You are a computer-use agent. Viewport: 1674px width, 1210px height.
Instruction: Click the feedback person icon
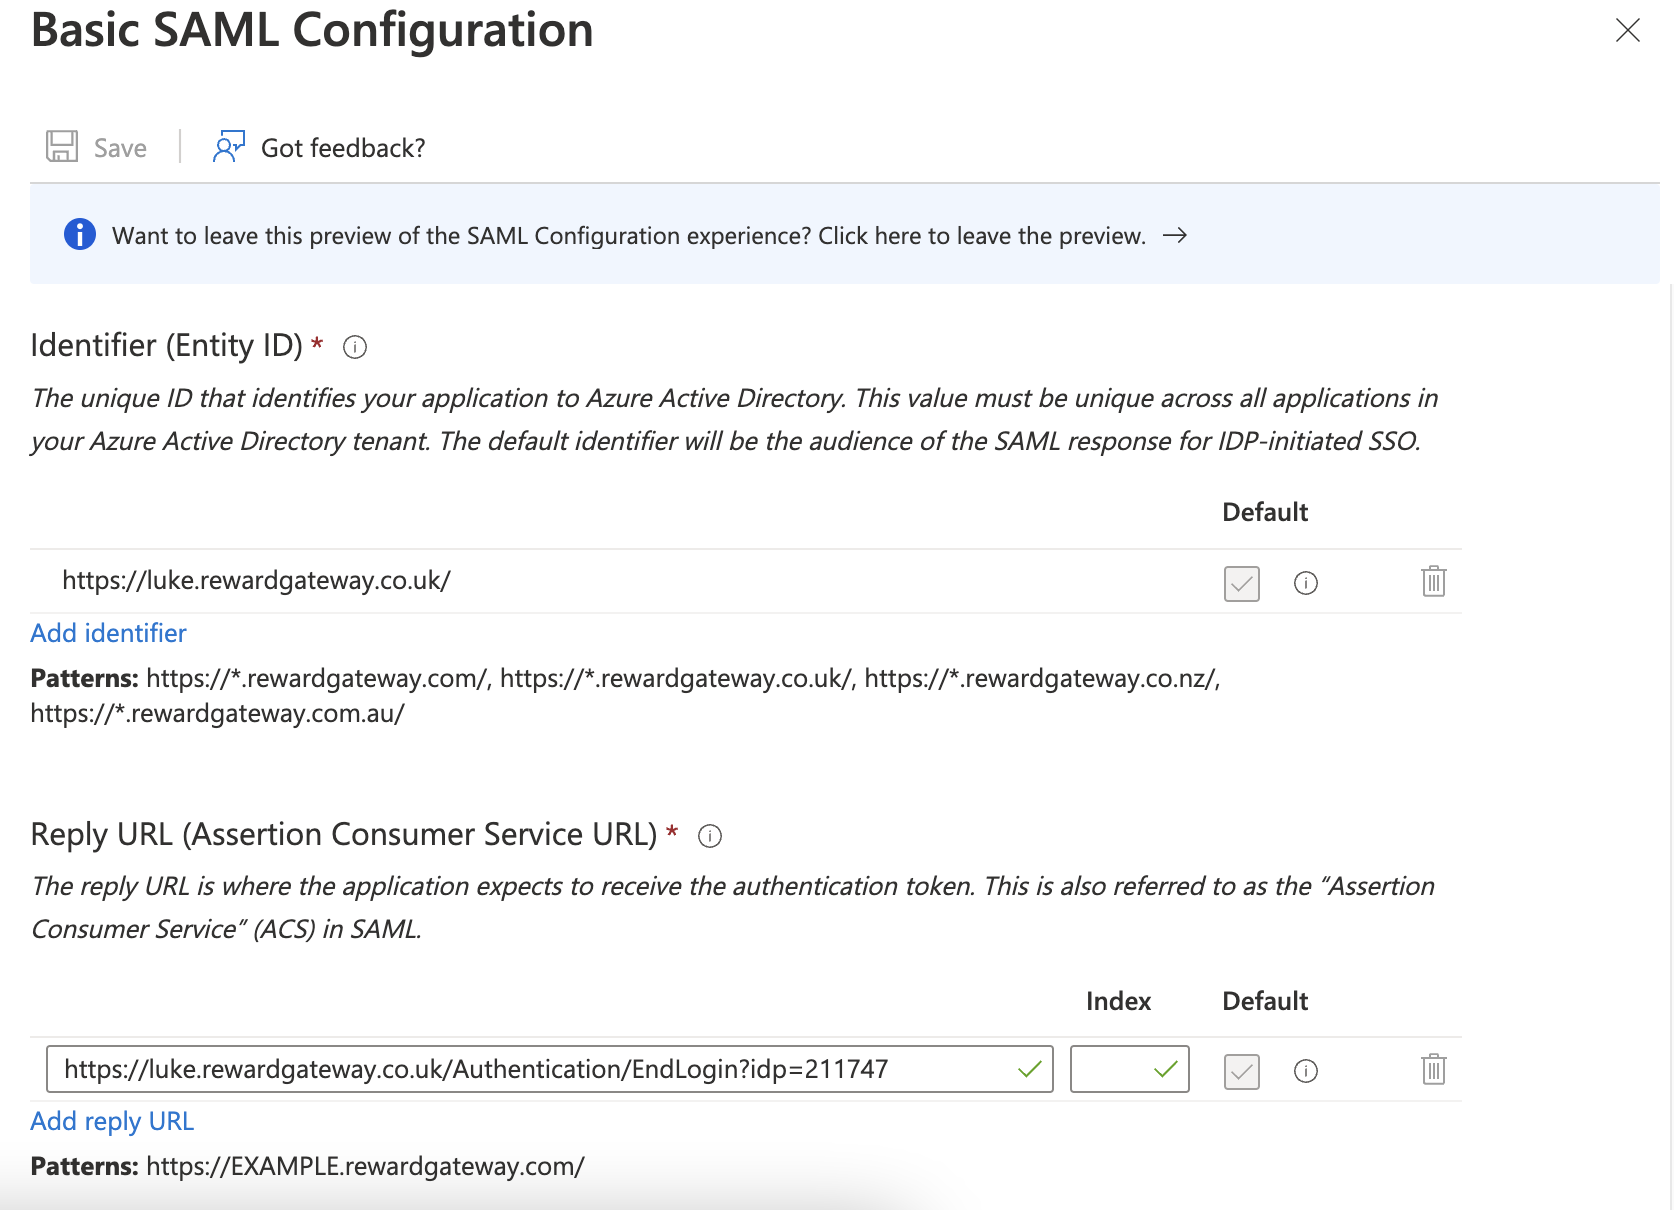(229, 147)
